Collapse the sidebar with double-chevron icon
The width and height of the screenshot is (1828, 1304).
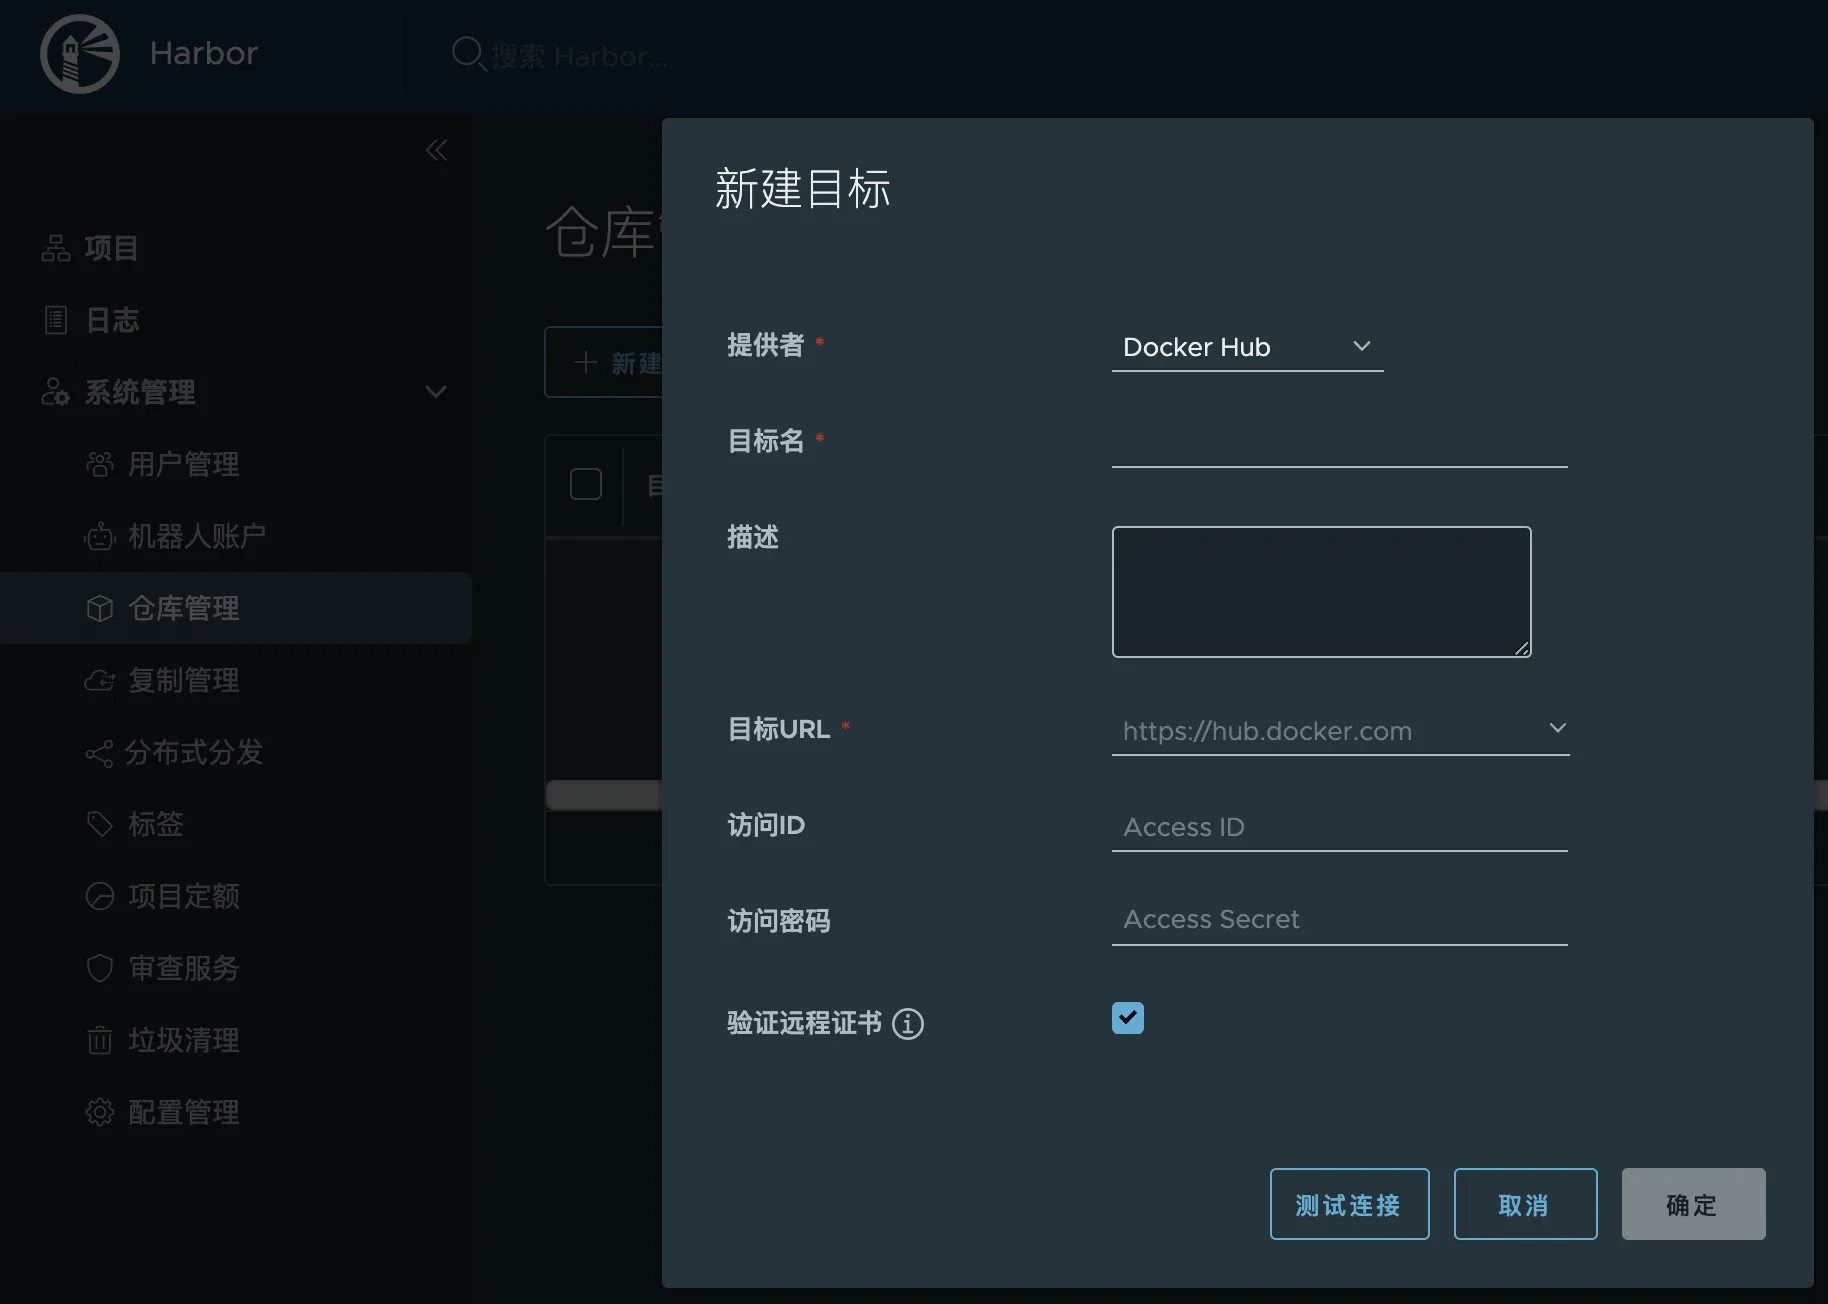pos(436,150)
